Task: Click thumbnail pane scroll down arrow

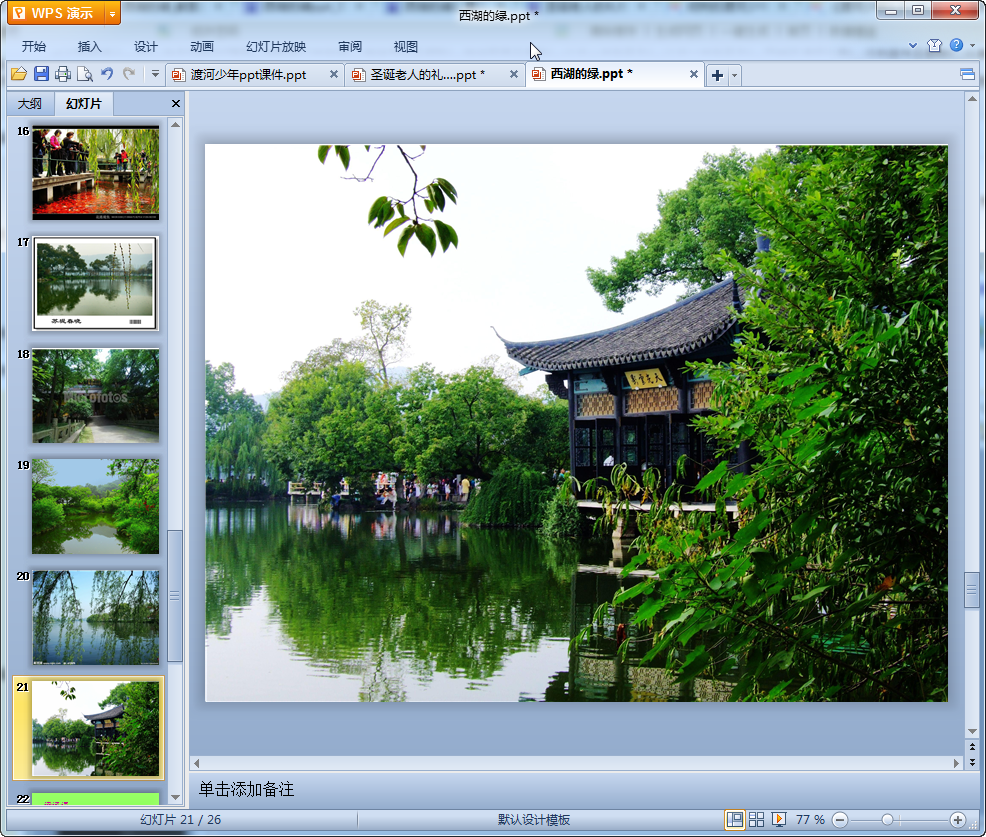Action: (175, 797)
